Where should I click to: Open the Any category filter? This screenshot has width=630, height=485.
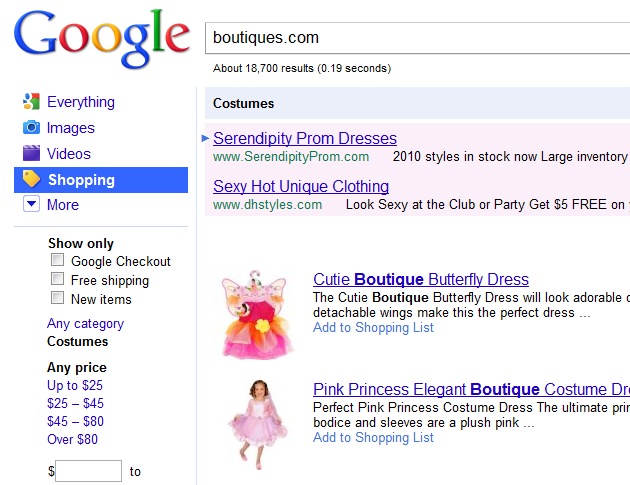point(85,324)
